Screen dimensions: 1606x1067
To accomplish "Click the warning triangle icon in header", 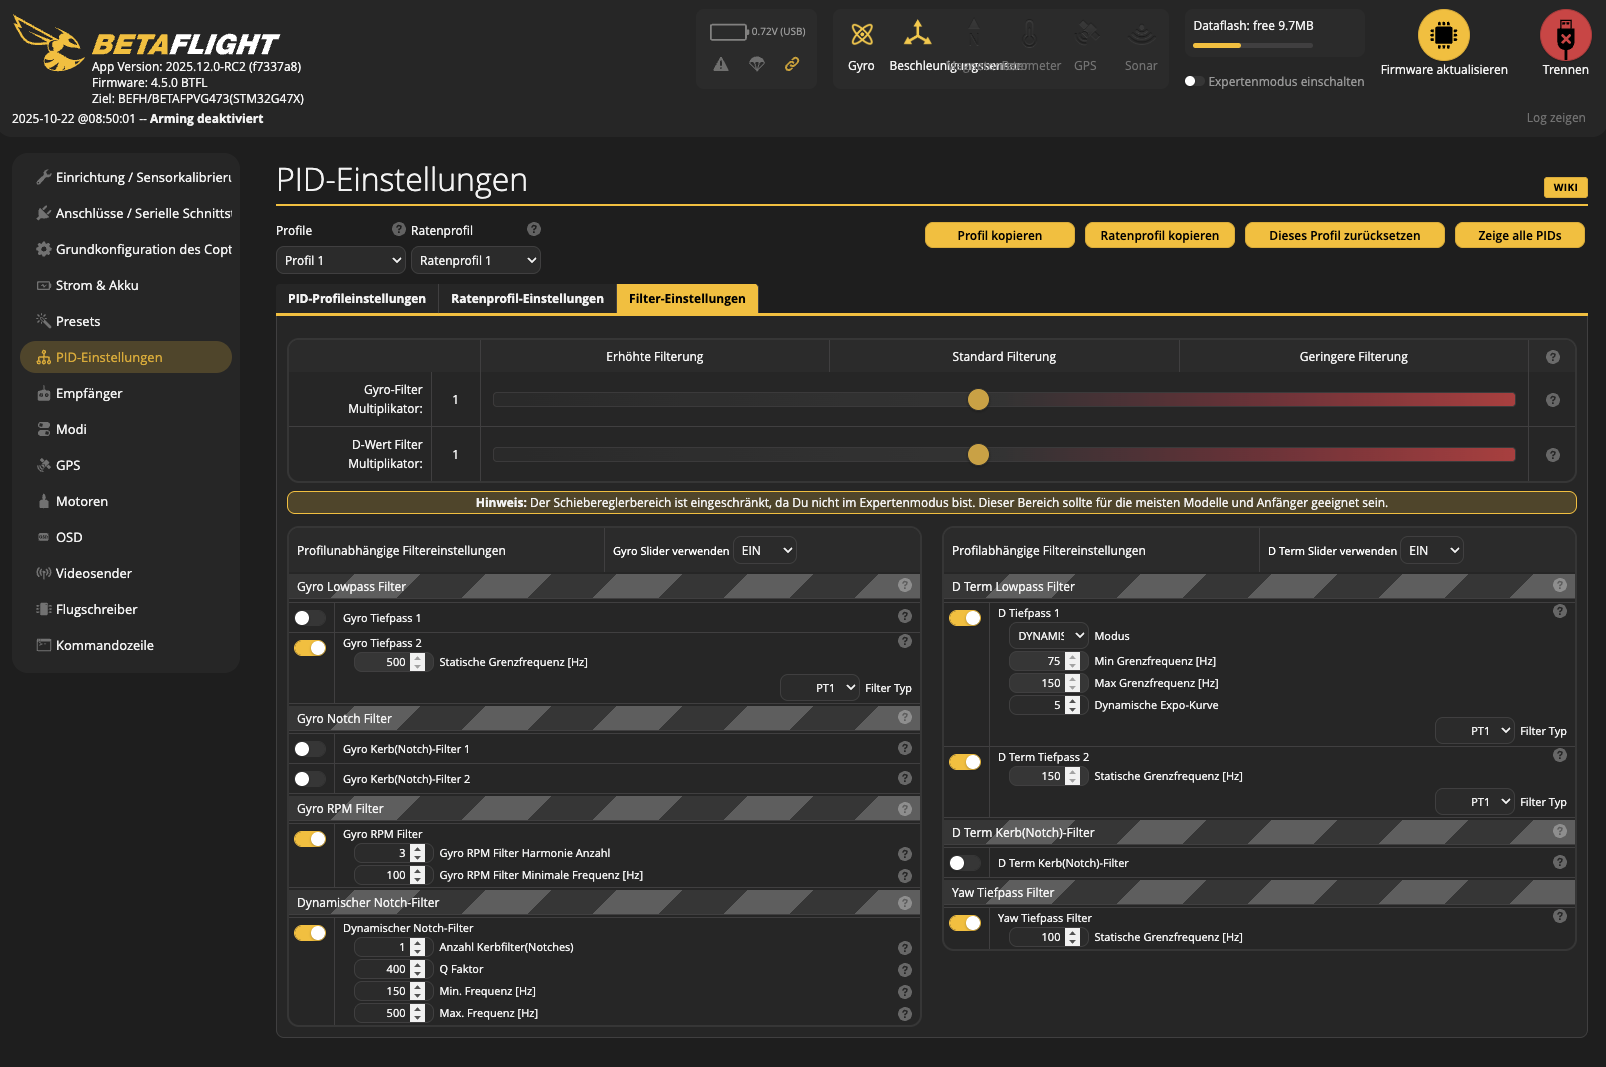I will (x=721, y=64).
